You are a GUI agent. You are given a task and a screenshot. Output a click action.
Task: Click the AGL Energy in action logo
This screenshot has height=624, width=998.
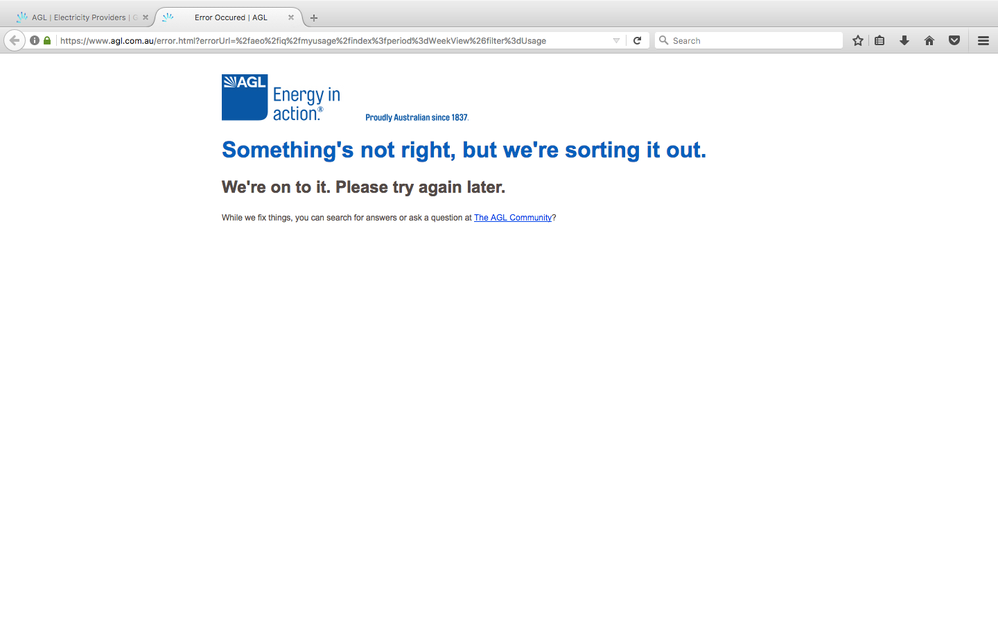pos(281,97)
